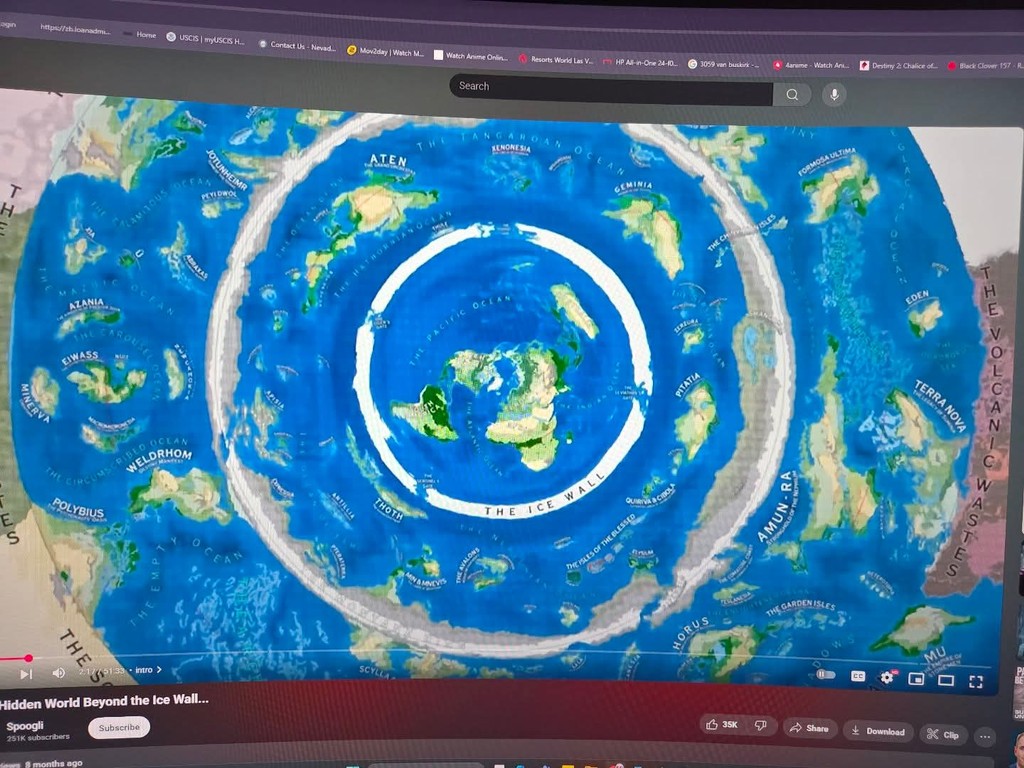This screenshot has width=1024, height=768.
Task: Mute the video volume
Action: [59, 672]
